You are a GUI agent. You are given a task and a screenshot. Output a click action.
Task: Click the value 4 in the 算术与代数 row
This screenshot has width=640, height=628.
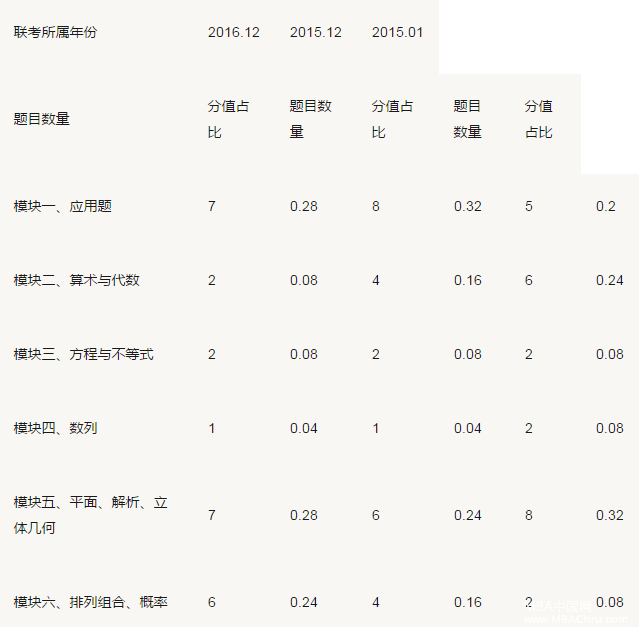pos(376,280)
